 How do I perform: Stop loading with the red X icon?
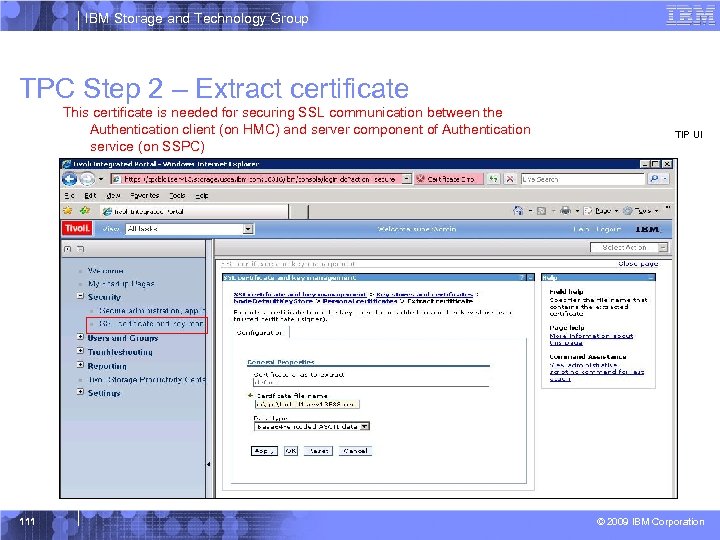[510, 179]
